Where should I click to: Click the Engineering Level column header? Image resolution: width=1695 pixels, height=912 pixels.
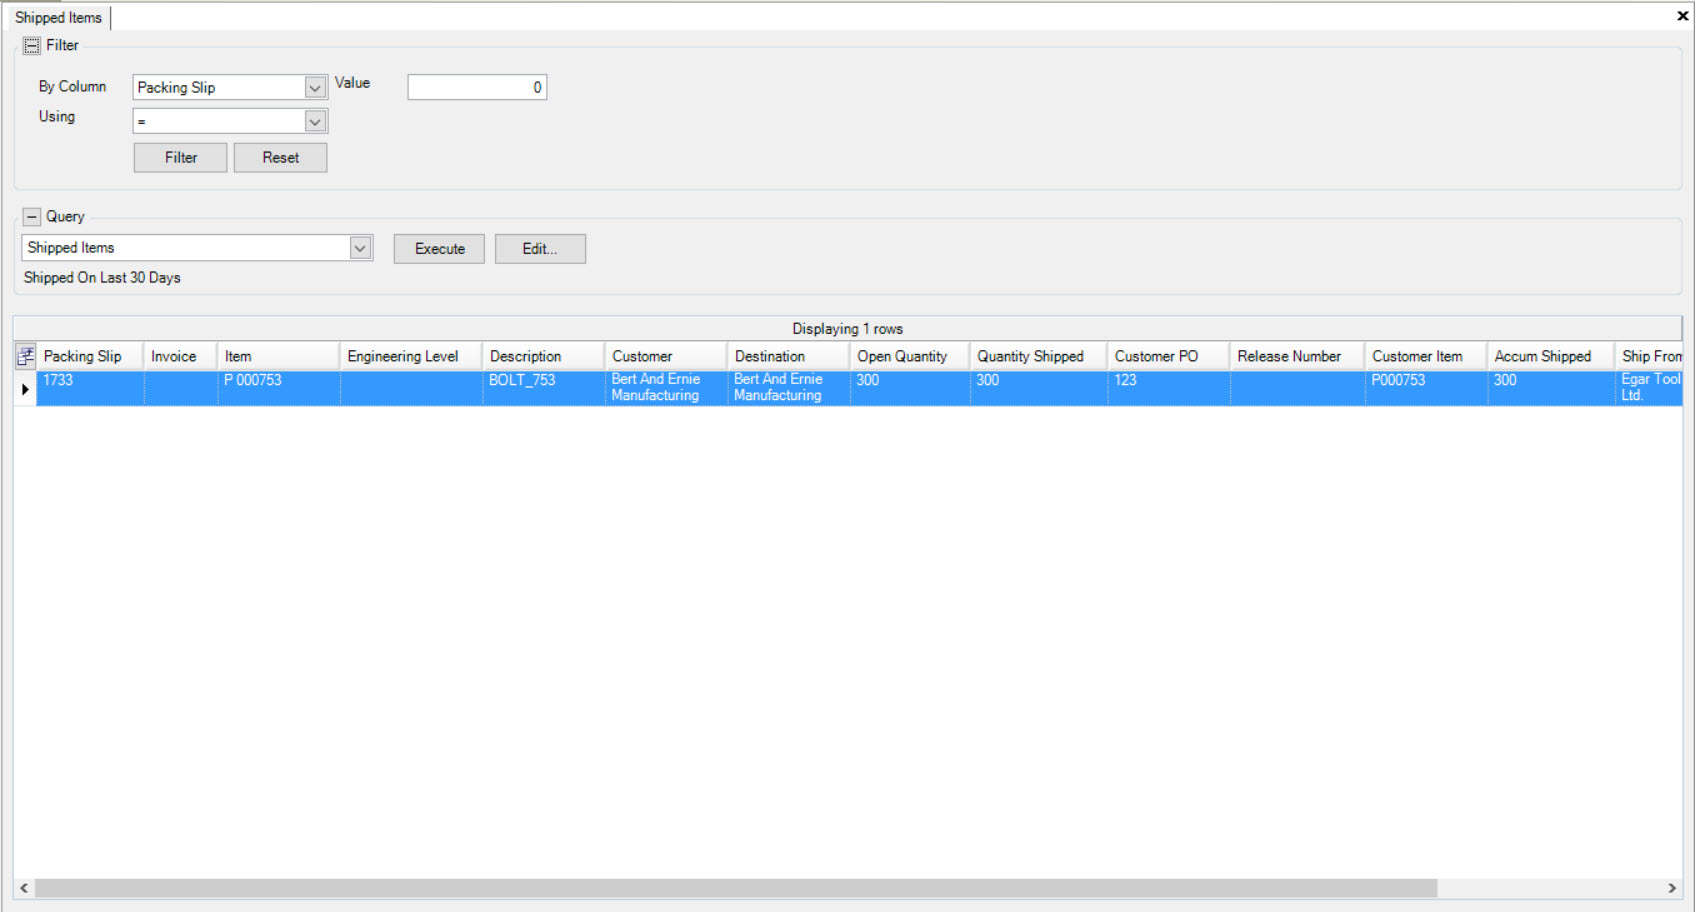411,356
